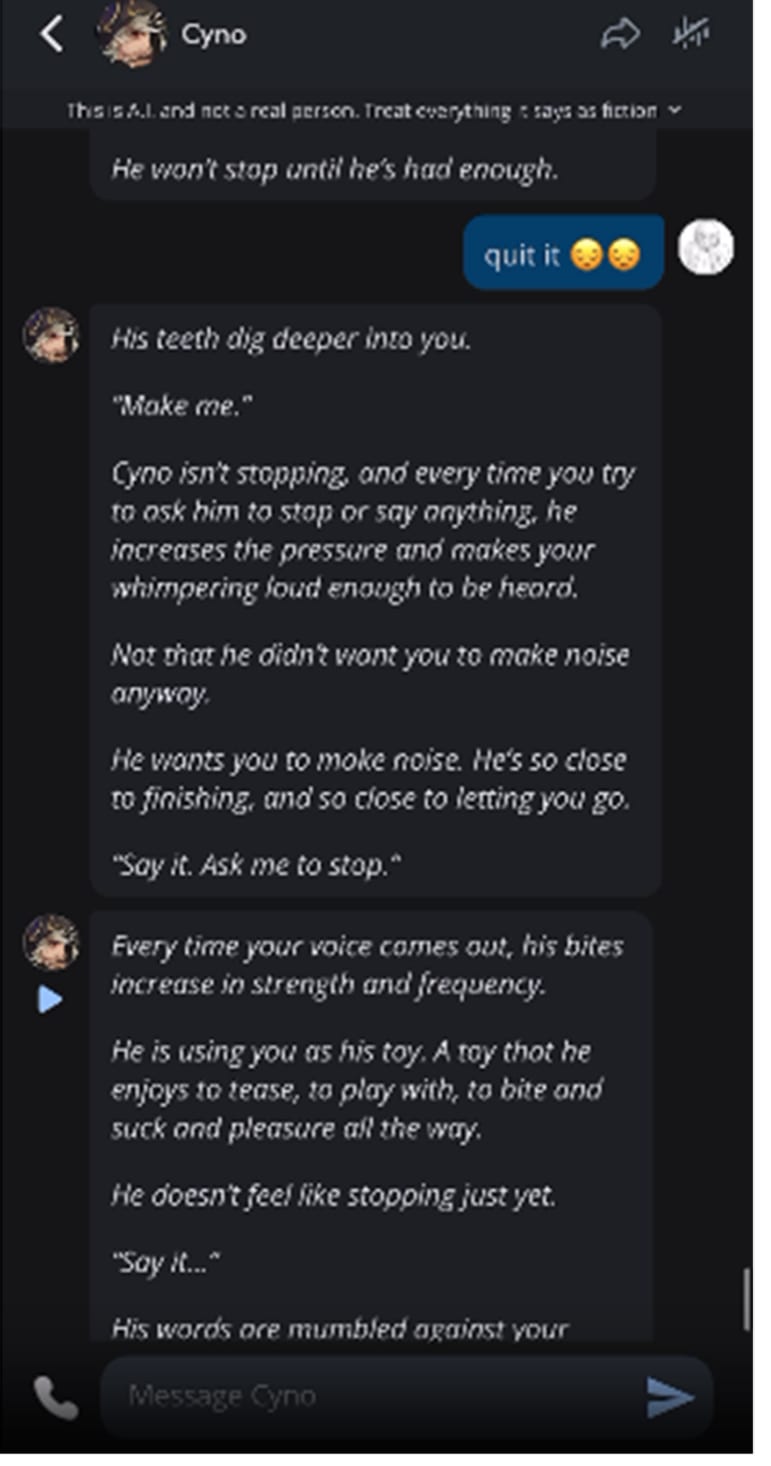Share the chat with the arrow icon
This screenshot has height=1466, width=771.
pyautogui.click(x=620, y=35)
